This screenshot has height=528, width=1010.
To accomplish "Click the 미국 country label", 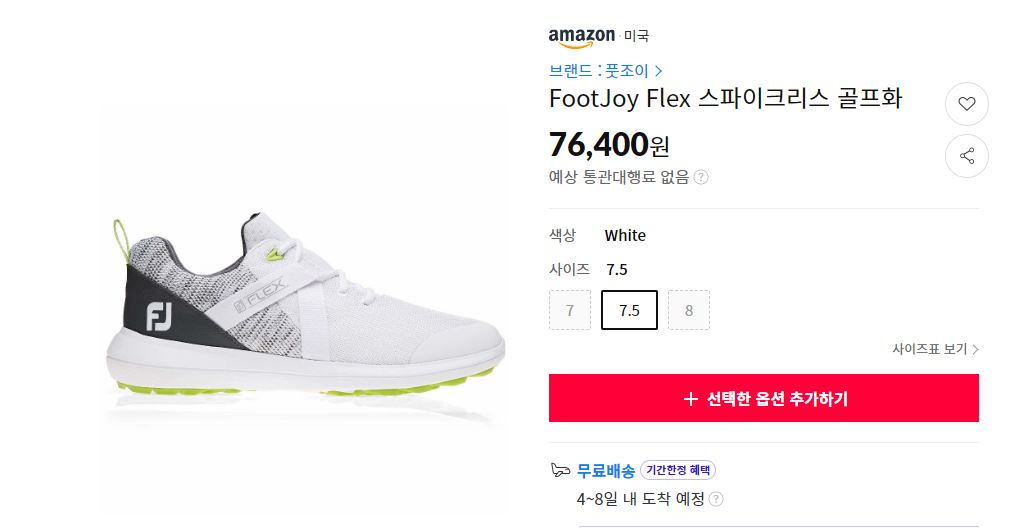I will click(x=637, y=37).
